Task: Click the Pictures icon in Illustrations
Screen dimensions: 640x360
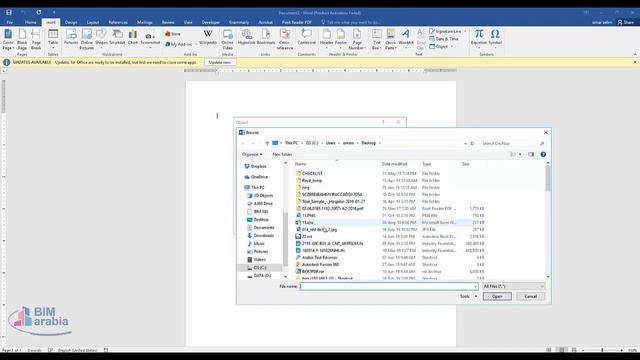Action: (x=71, y=37)
